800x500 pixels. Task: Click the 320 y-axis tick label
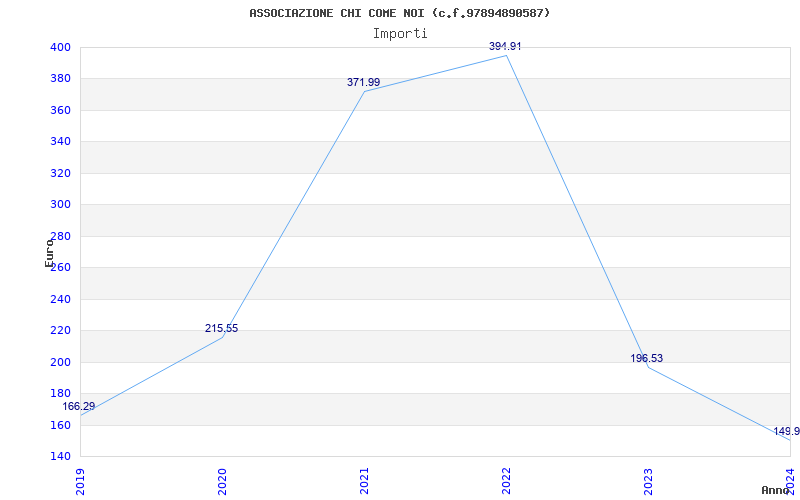(x=60, y=173)
